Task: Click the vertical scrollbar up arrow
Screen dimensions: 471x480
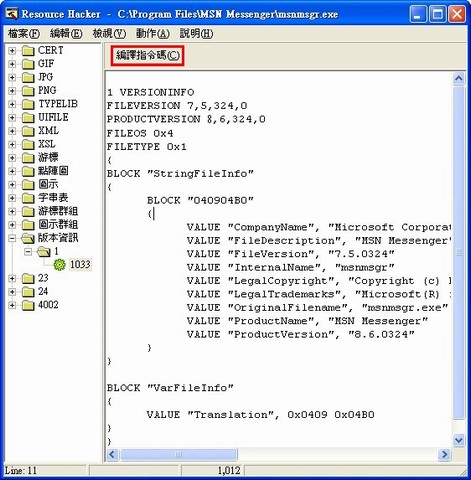Action: pyautogui.click(x=459, y=79)
